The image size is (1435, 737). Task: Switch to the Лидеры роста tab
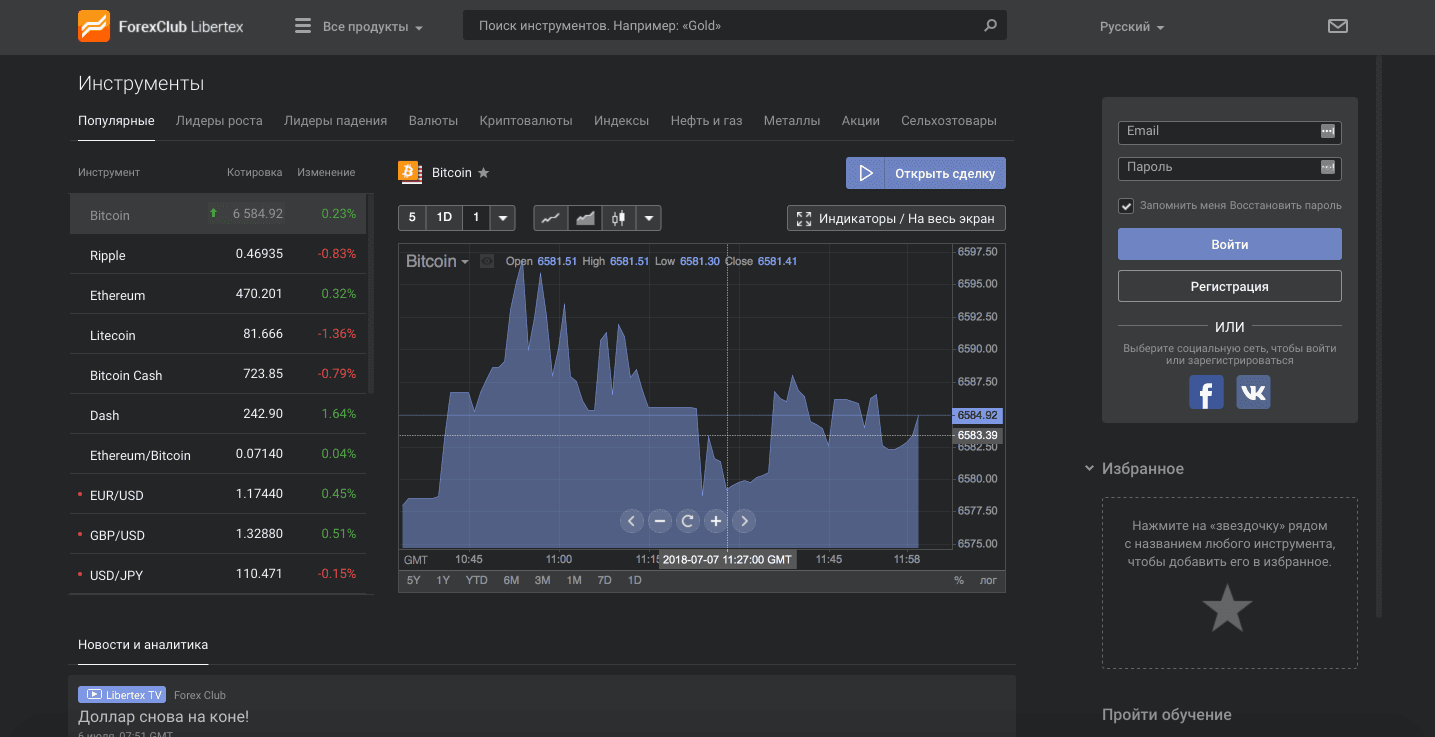(219, 120)
